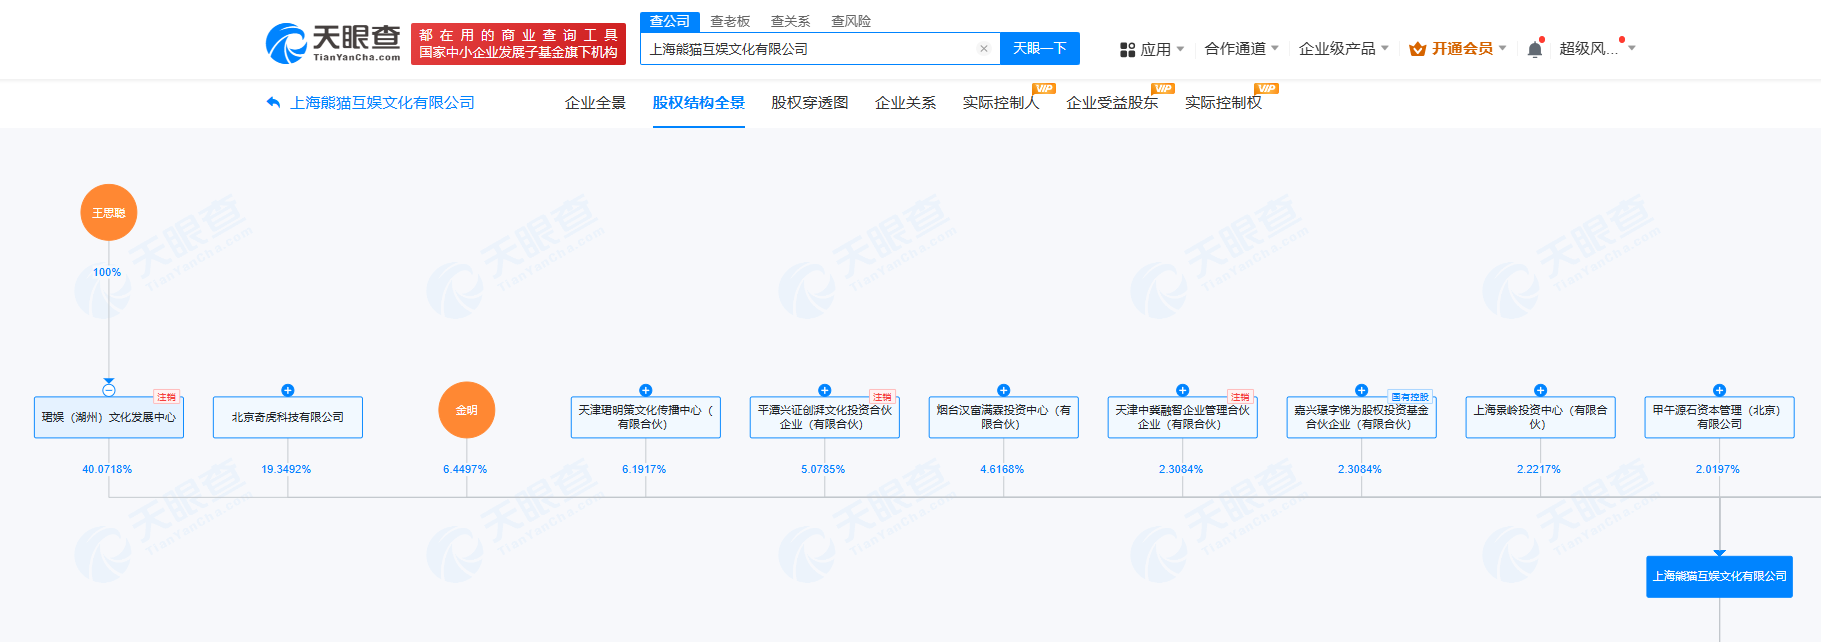Open 天津中冀融智企业管理合伙企业 company box
Viewport: 1821px width, 642px height.
click(x=1183, y=417)
